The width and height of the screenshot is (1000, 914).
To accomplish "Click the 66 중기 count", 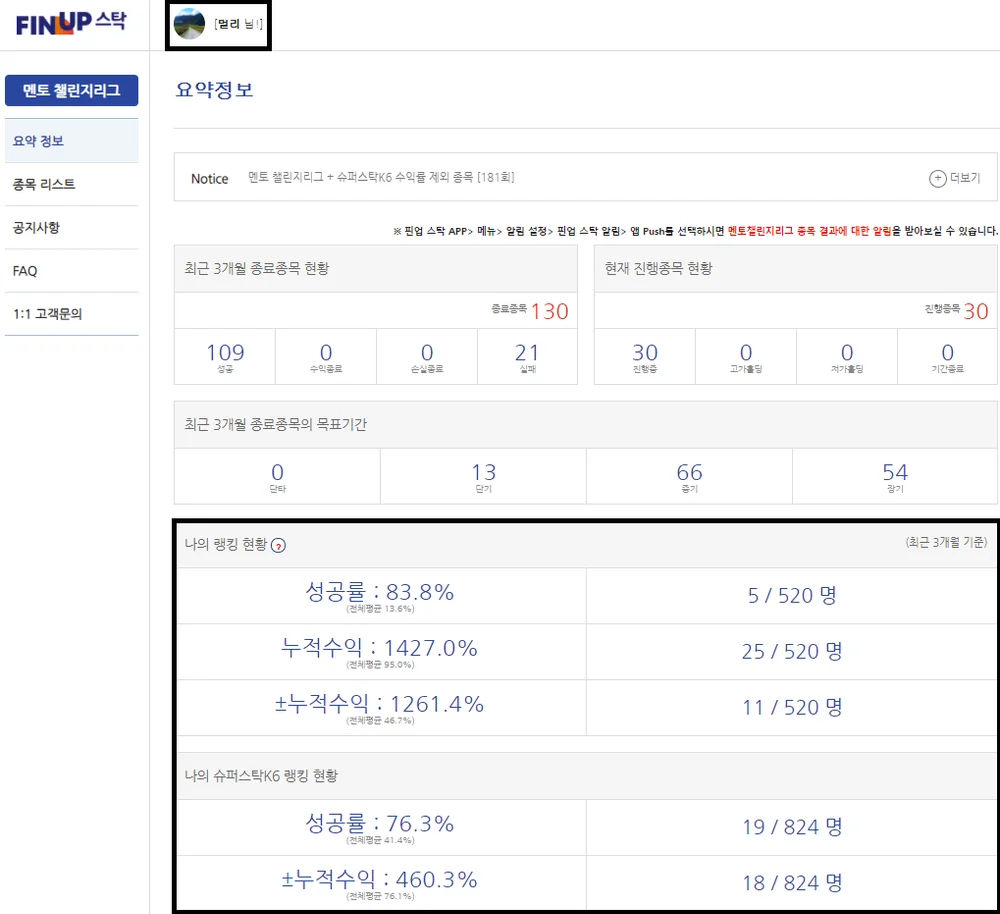I will (689, 475).
